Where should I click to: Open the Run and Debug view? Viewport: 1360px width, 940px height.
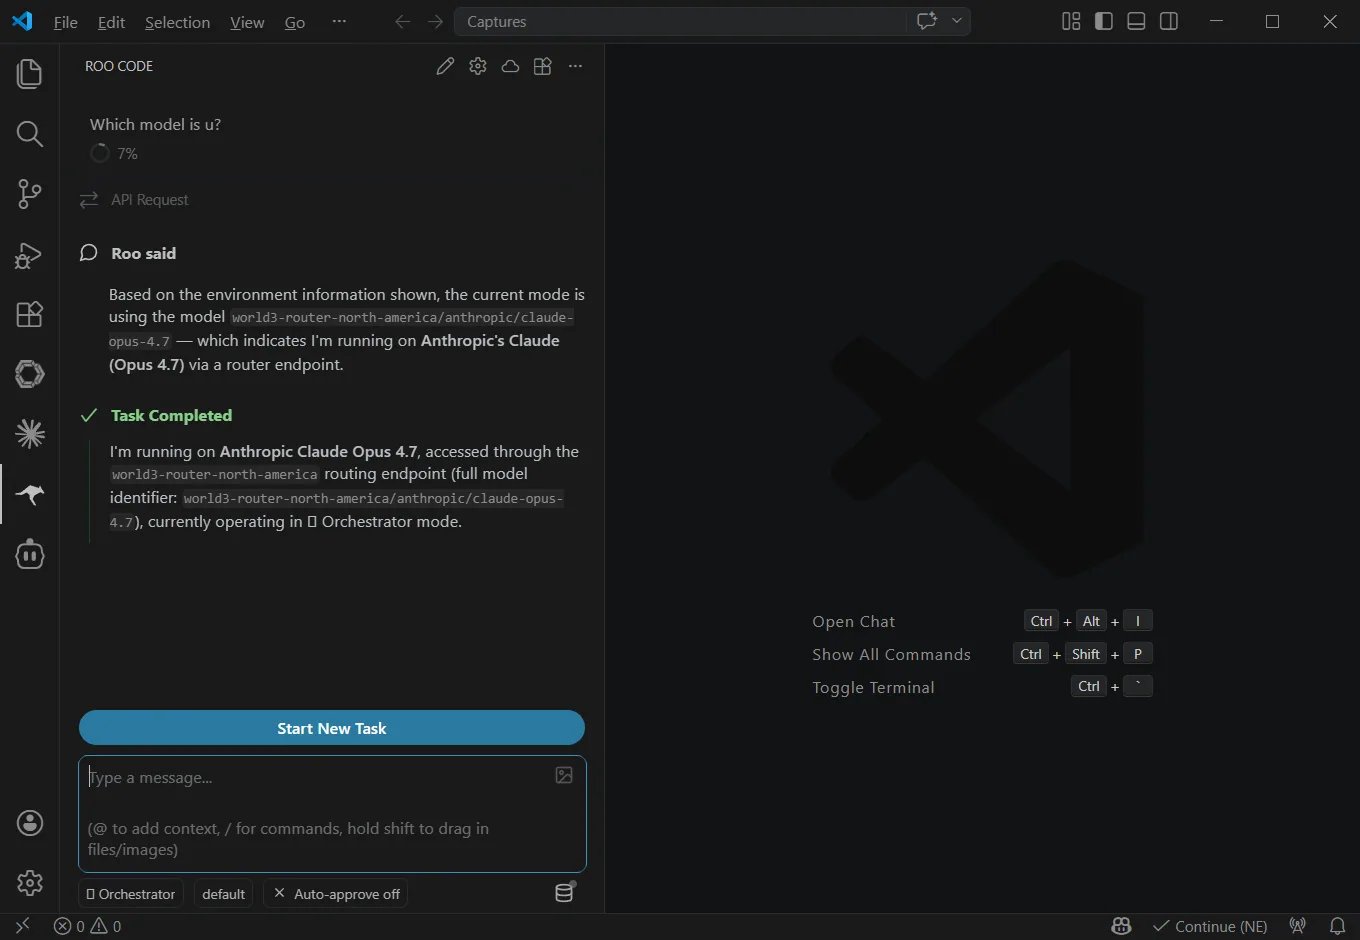pyautogui.click(x=30, y=254)
